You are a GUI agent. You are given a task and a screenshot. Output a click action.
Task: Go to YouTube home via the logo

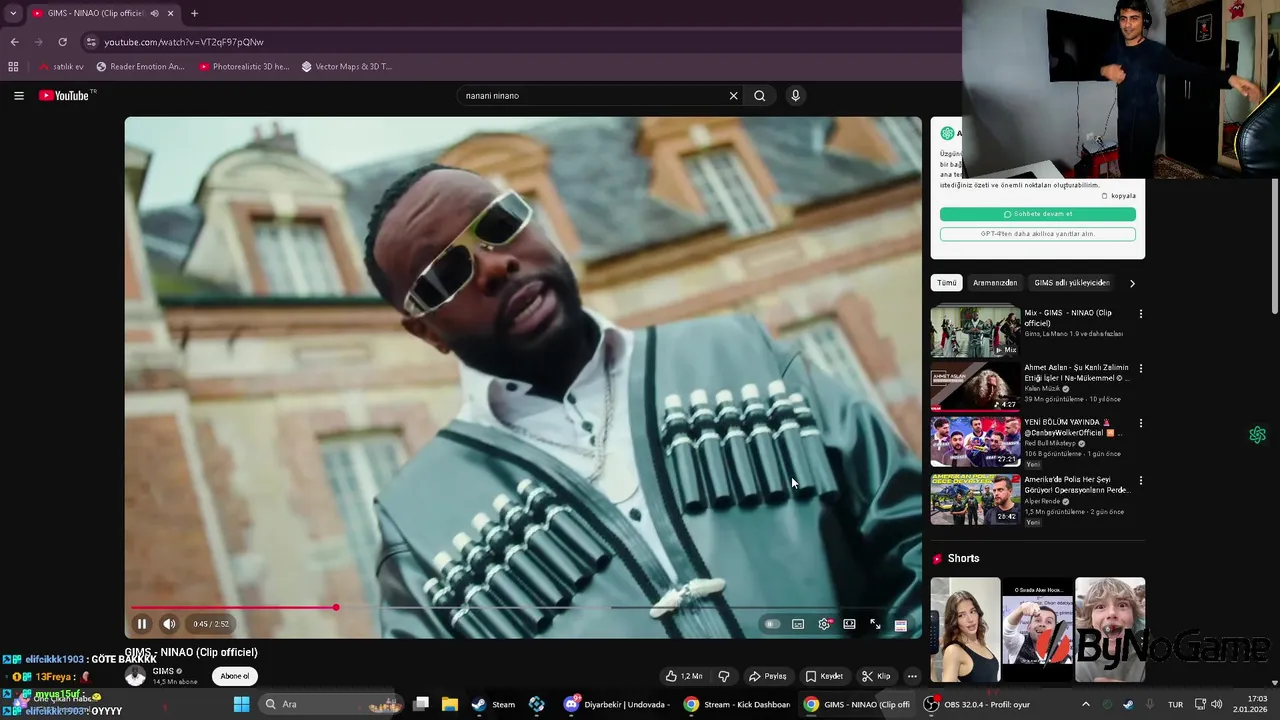pyautogui.click(x=66, y=96)
